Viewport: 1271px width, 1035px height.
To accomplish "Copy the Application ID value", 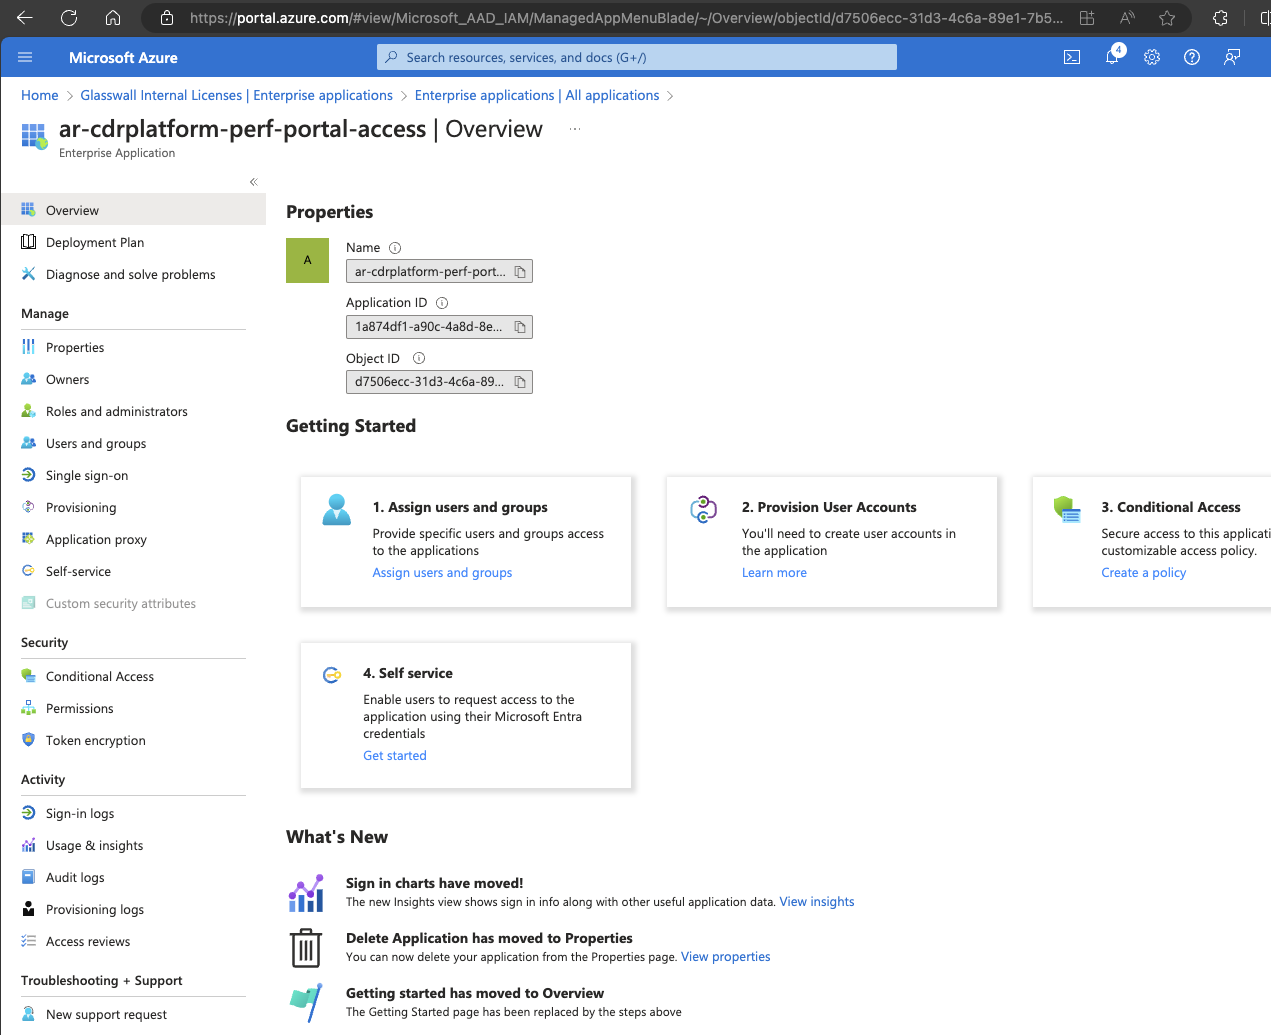I will pos(520,327).
